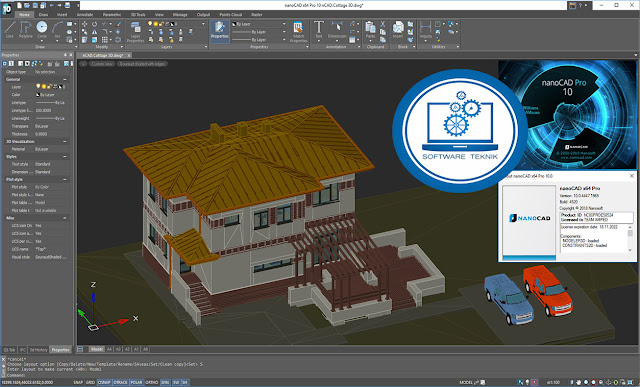Click the Open file icon in quick access bar
Screen dimensions: 640x387
[x=27, y=5]
